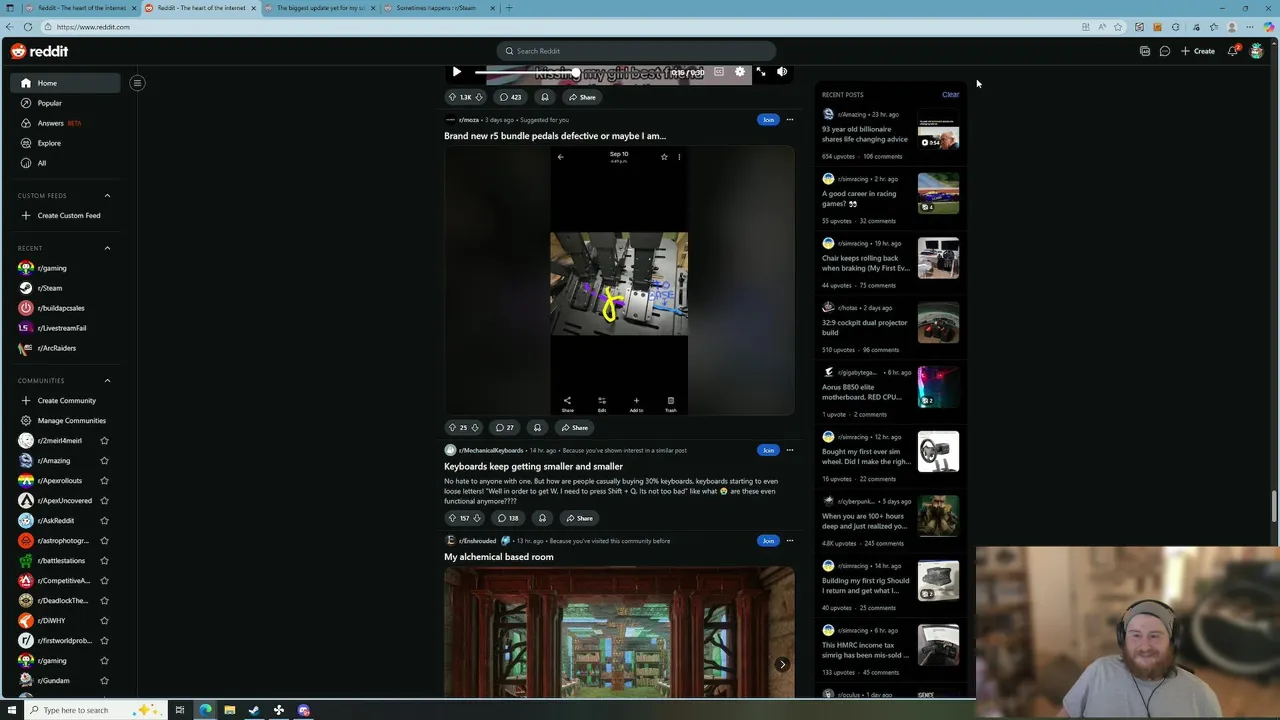Create a custom feed

(66, 216)
